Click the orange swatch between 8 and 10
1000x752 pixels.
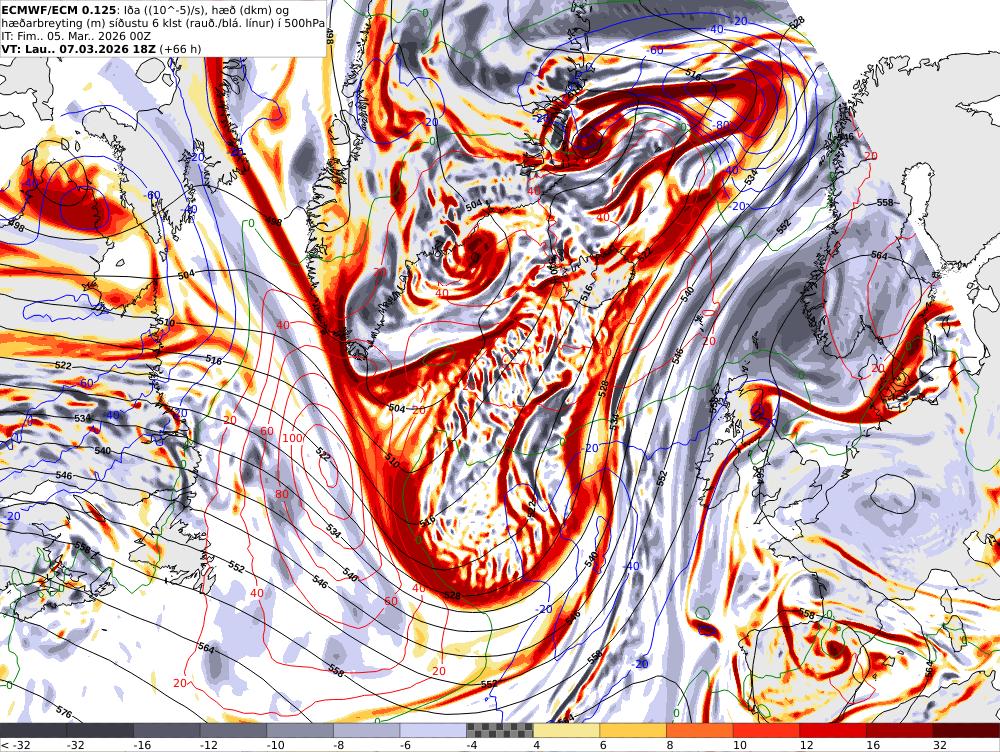(700, 730)
